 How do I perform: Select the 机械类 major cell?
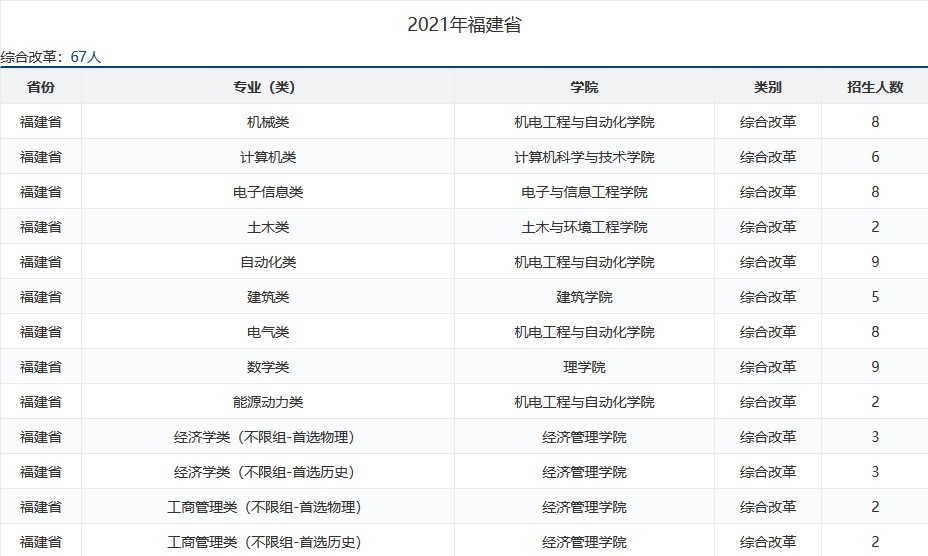coord(268,122)
